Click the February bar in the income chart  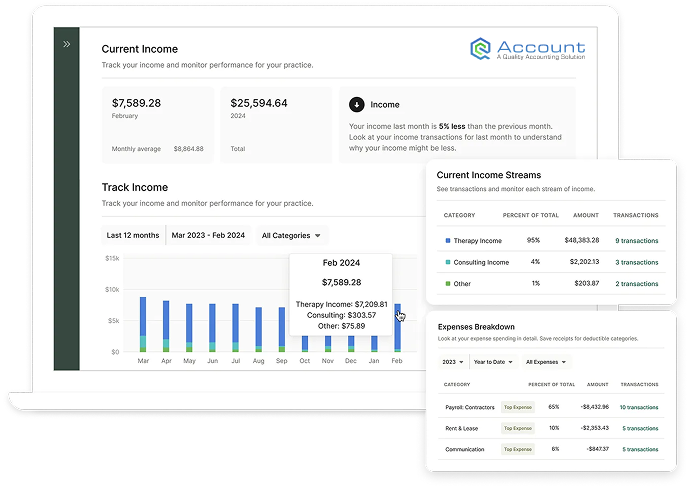pyautogui.click(x=396, y=328)
